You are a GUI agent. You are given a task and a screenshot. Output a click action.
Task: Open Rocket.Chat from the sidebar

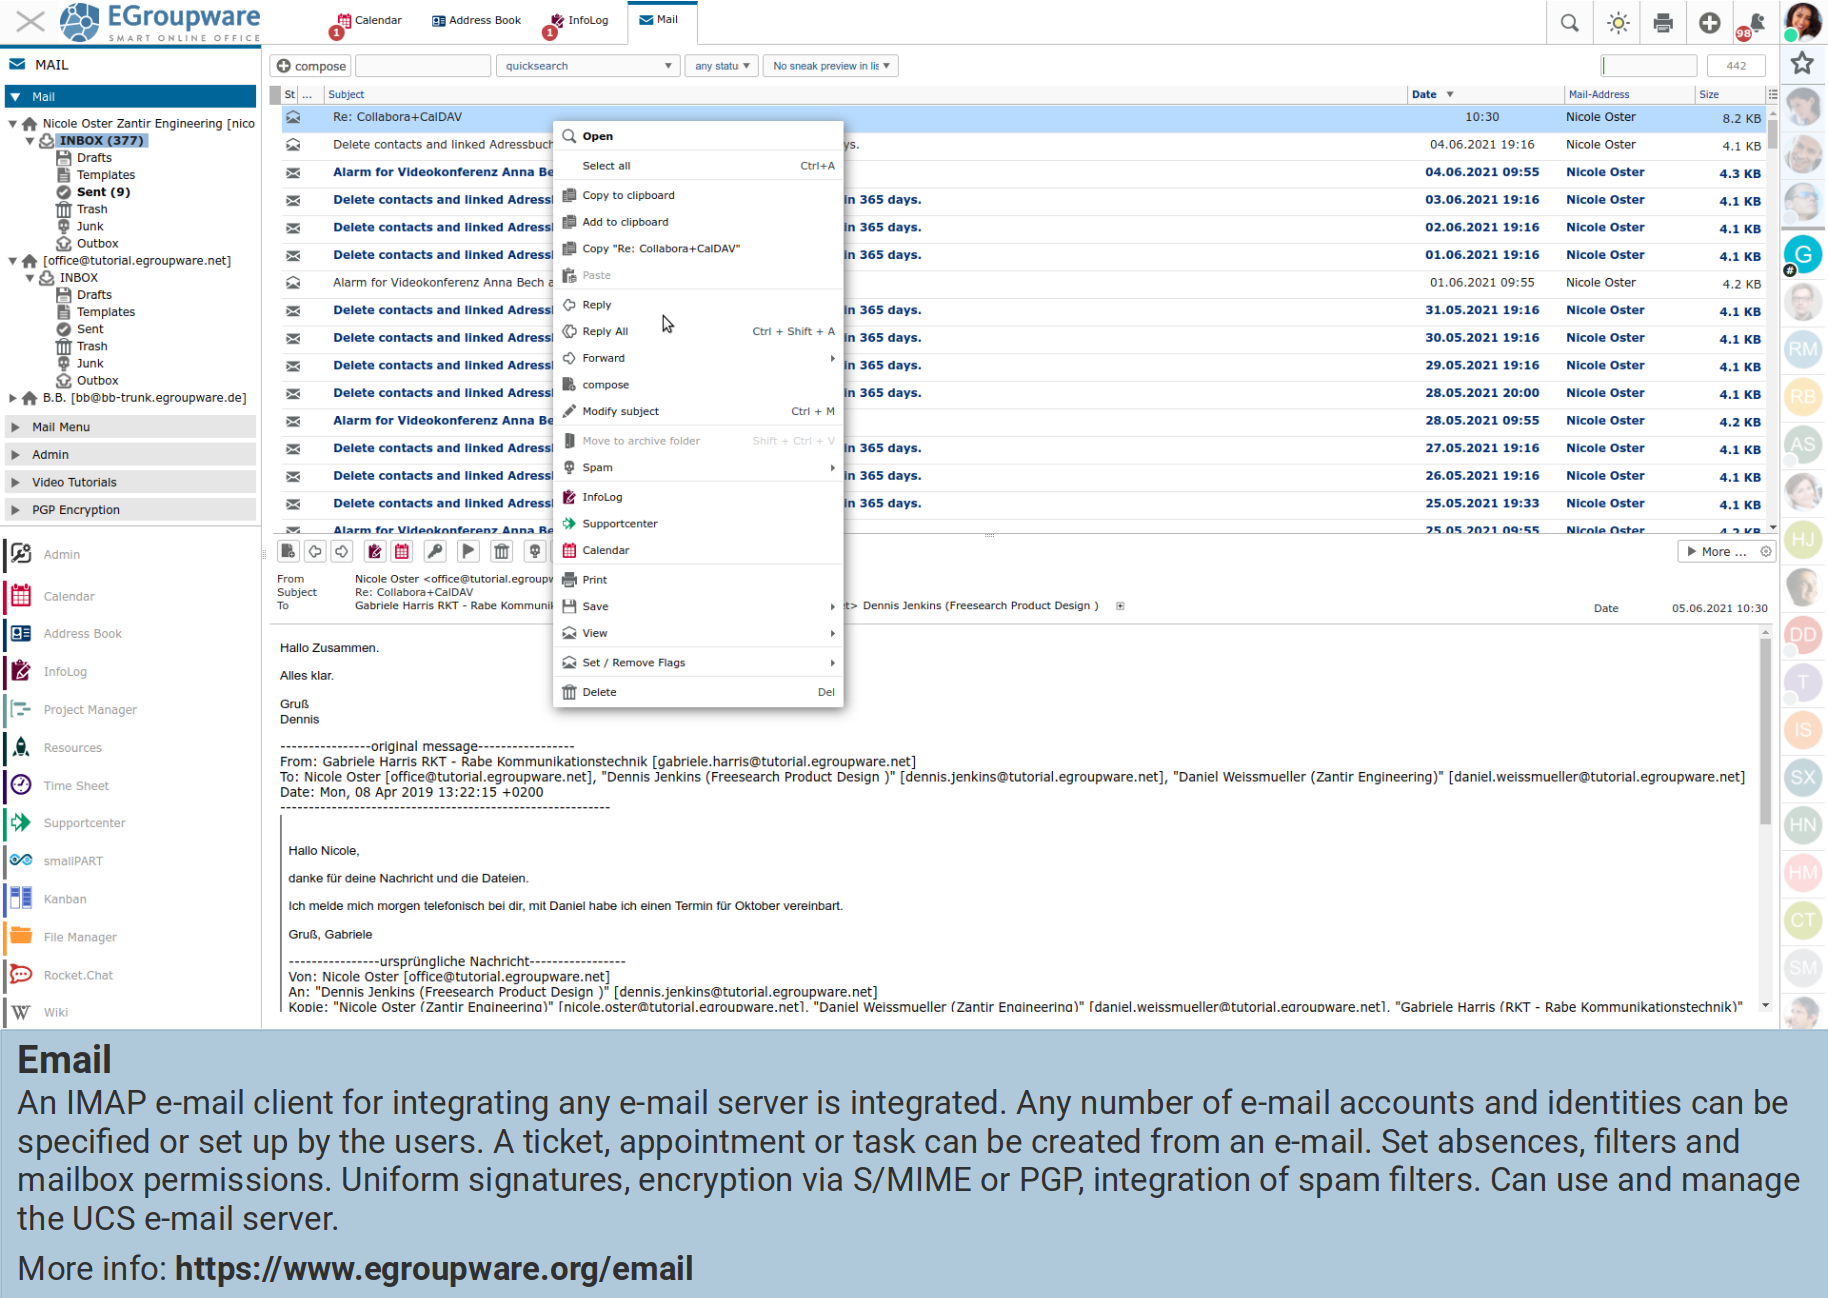point(78,975)
